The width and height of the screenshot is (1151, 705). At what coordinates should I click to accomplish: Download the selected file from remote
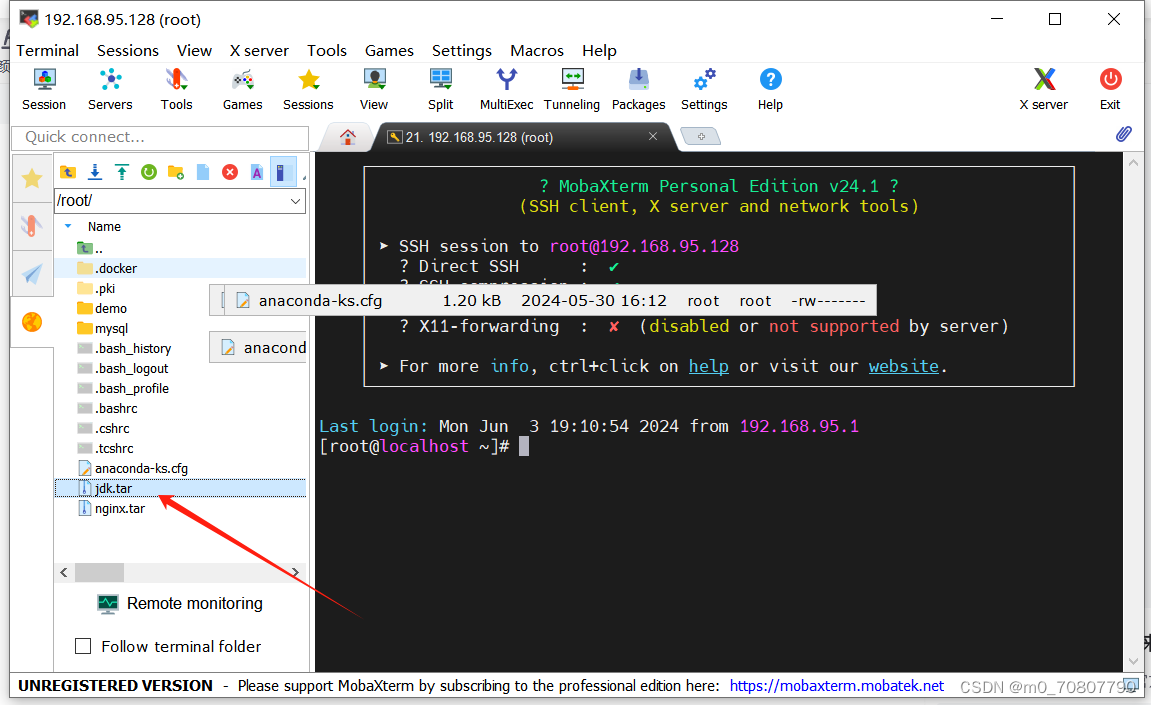(94, 172)
